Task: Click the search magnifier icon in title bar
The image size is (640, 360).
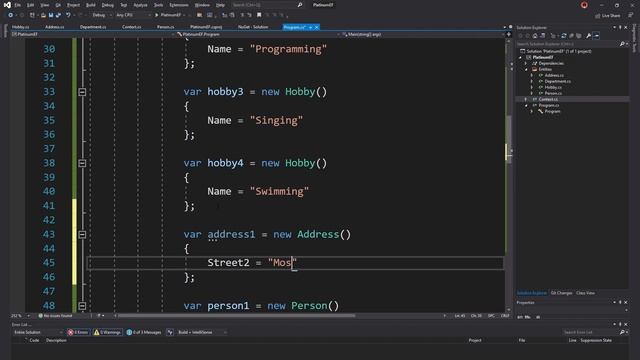Action: pyautogui.click(x=300, y=5)
